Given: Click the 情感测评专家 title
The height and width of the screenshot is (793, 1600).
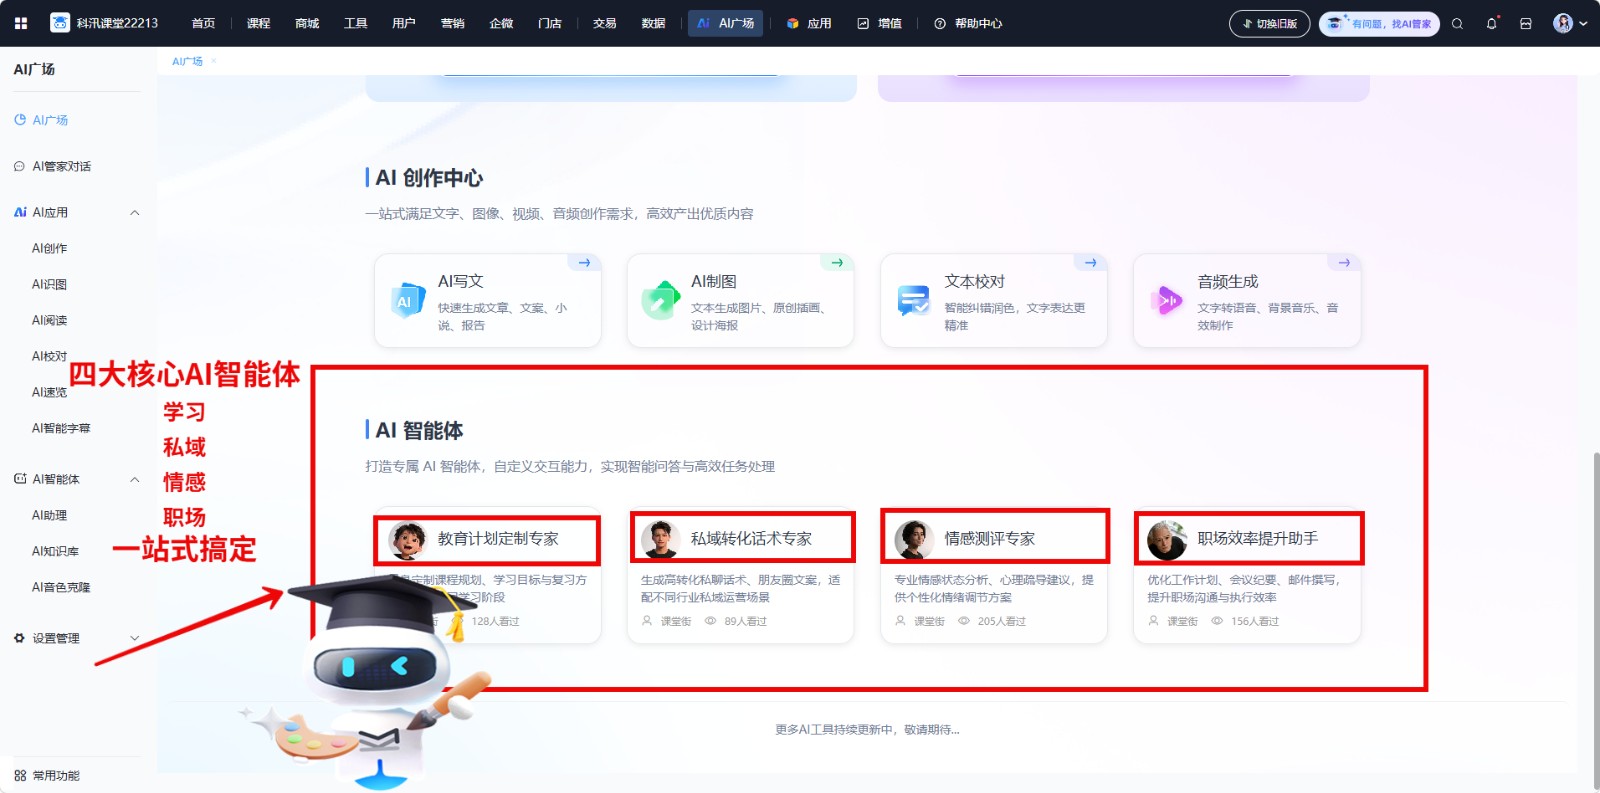Looking at the screenshot, I should click(x=990, y=539).
